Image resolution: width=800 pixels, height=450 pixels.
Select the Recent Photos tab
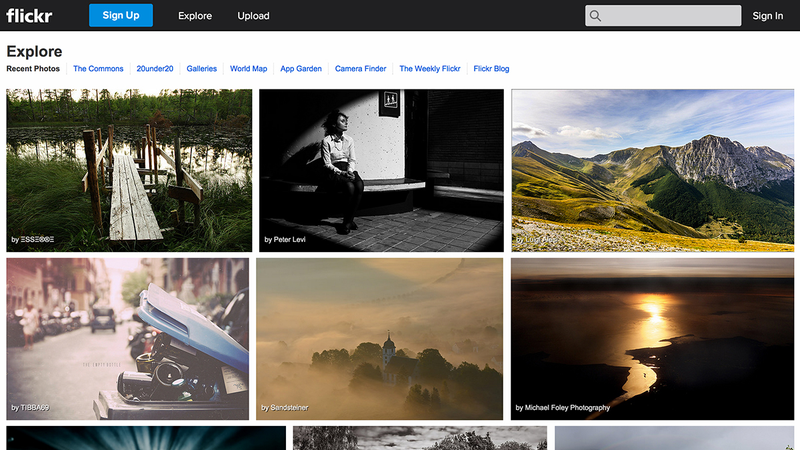[x=33, y=68]
